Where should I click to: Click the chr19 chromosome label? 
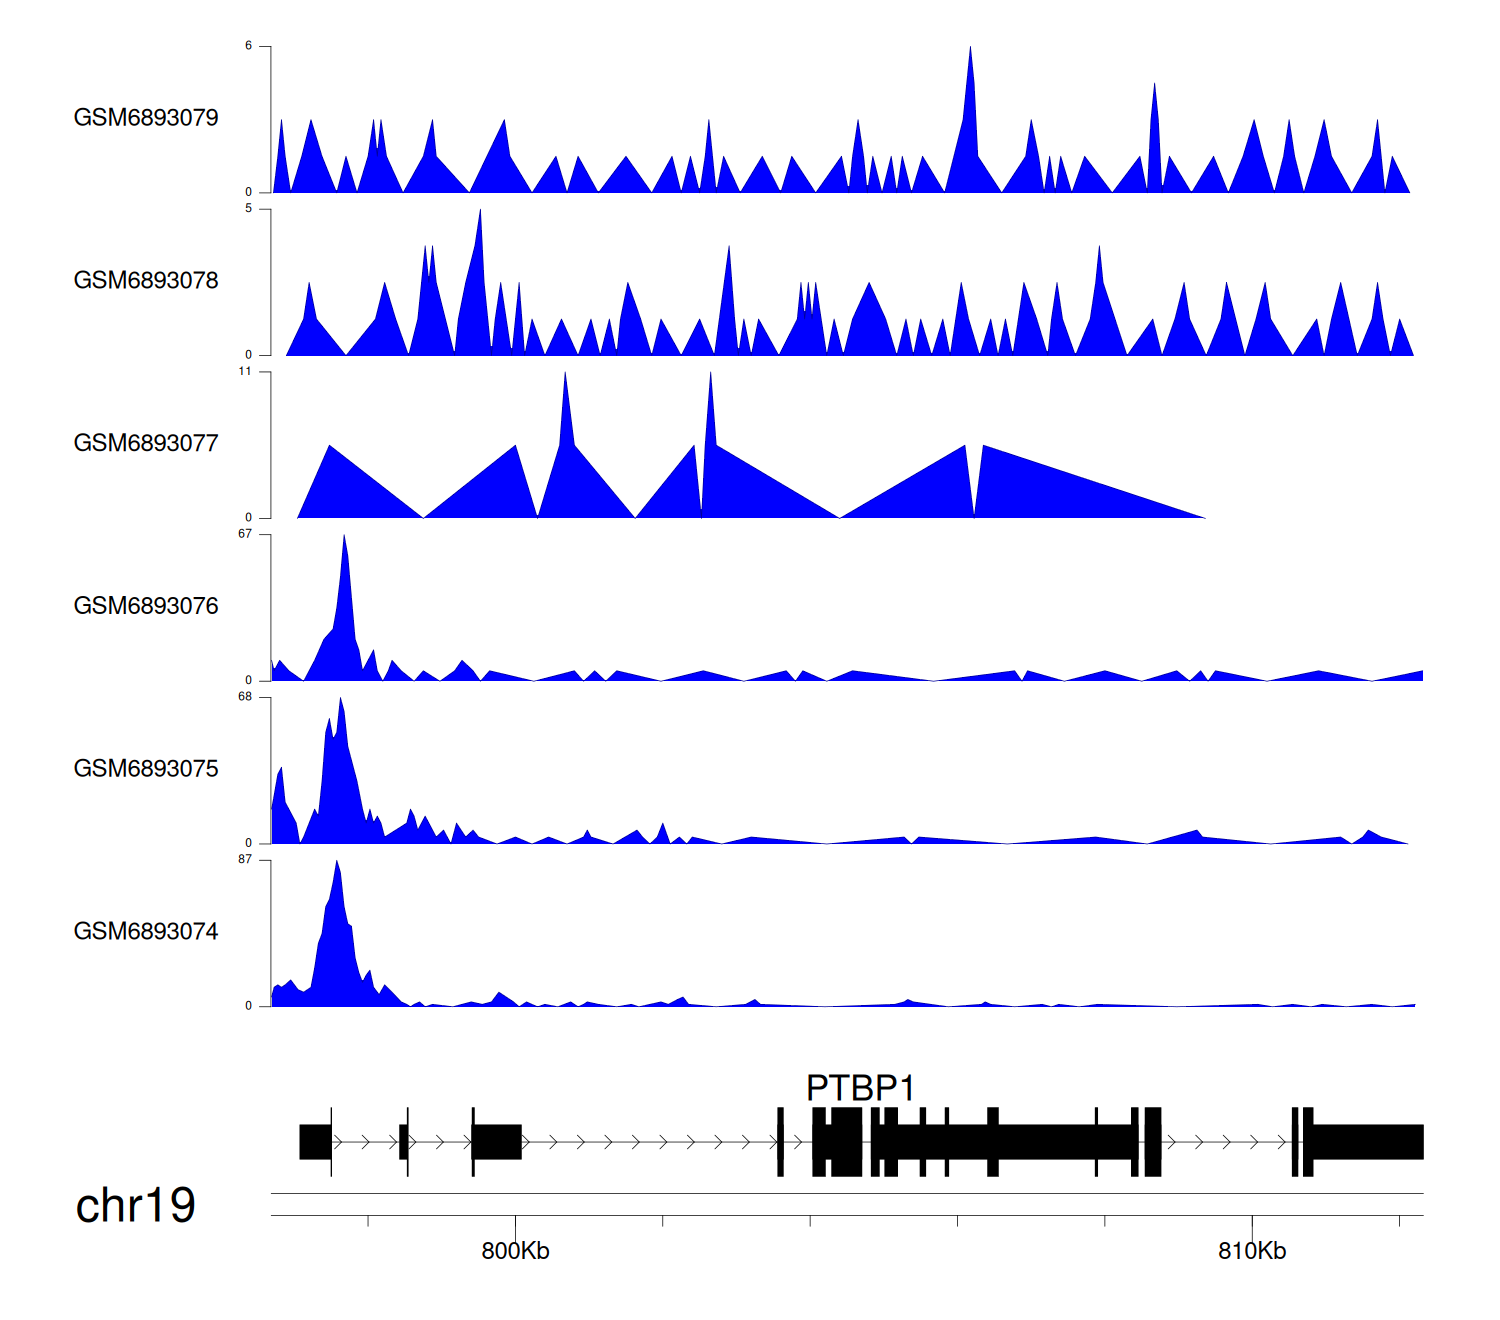point(135,1206)
